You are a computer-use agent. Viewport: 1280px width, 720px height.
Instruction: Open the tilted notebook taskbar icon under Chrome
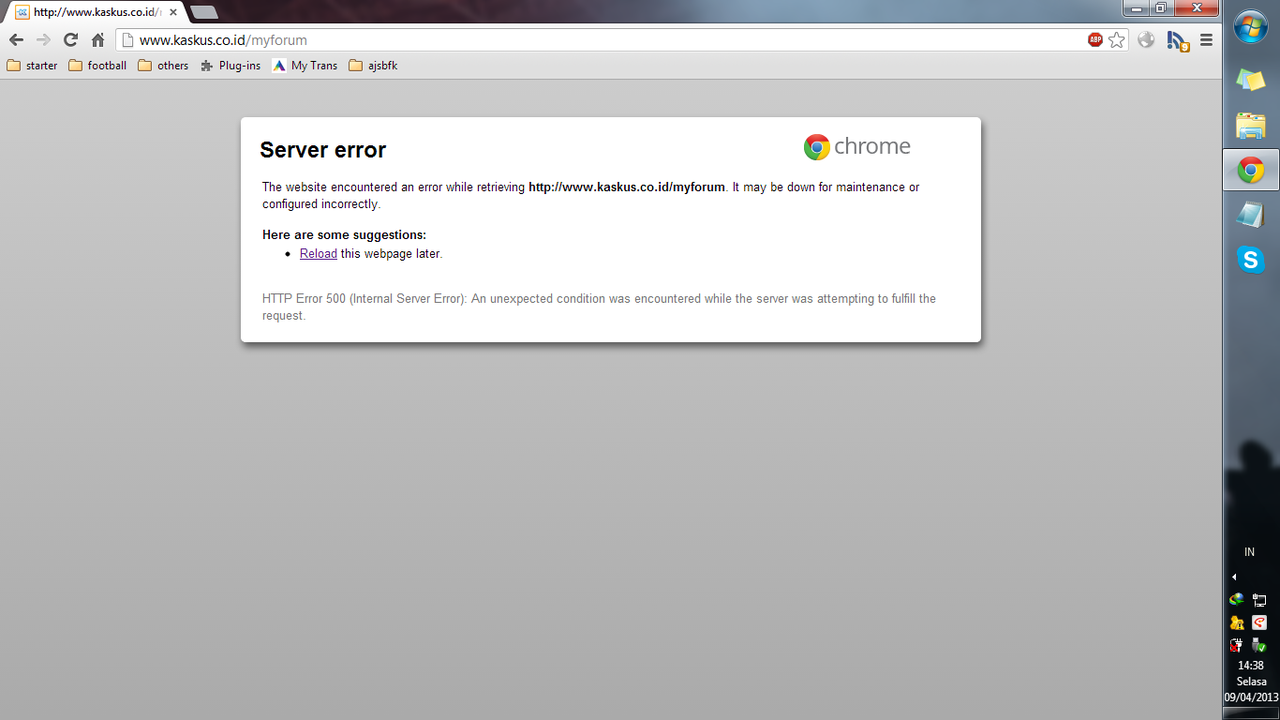(1251, 215)
